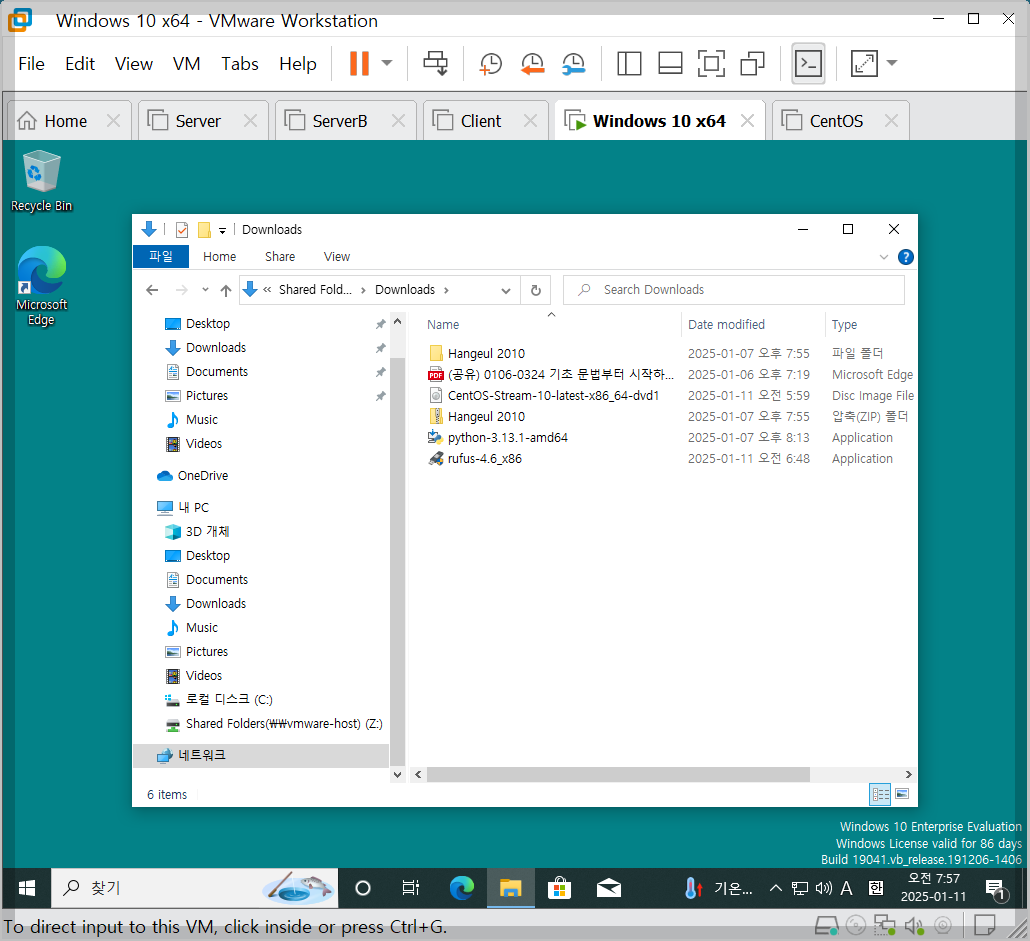This screenshot has height=941, width=1030.
Task: Go back using Explorer's back arrow
Action: coord(152,290)
